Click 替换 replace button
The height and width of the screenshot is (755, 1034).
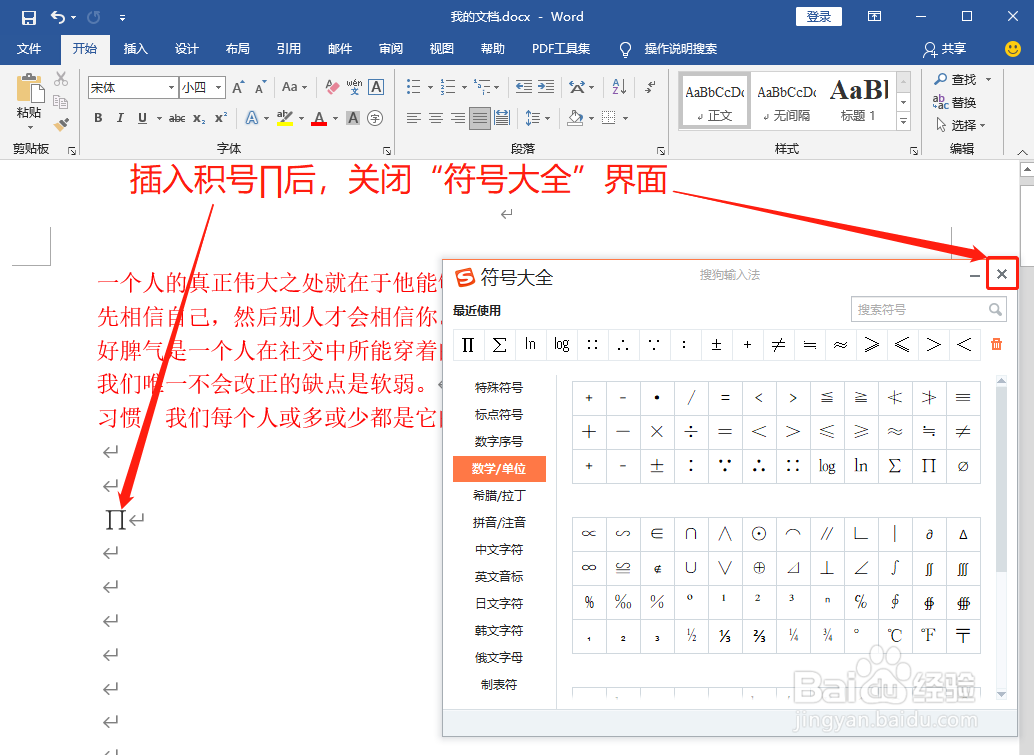tap(955, 102)
